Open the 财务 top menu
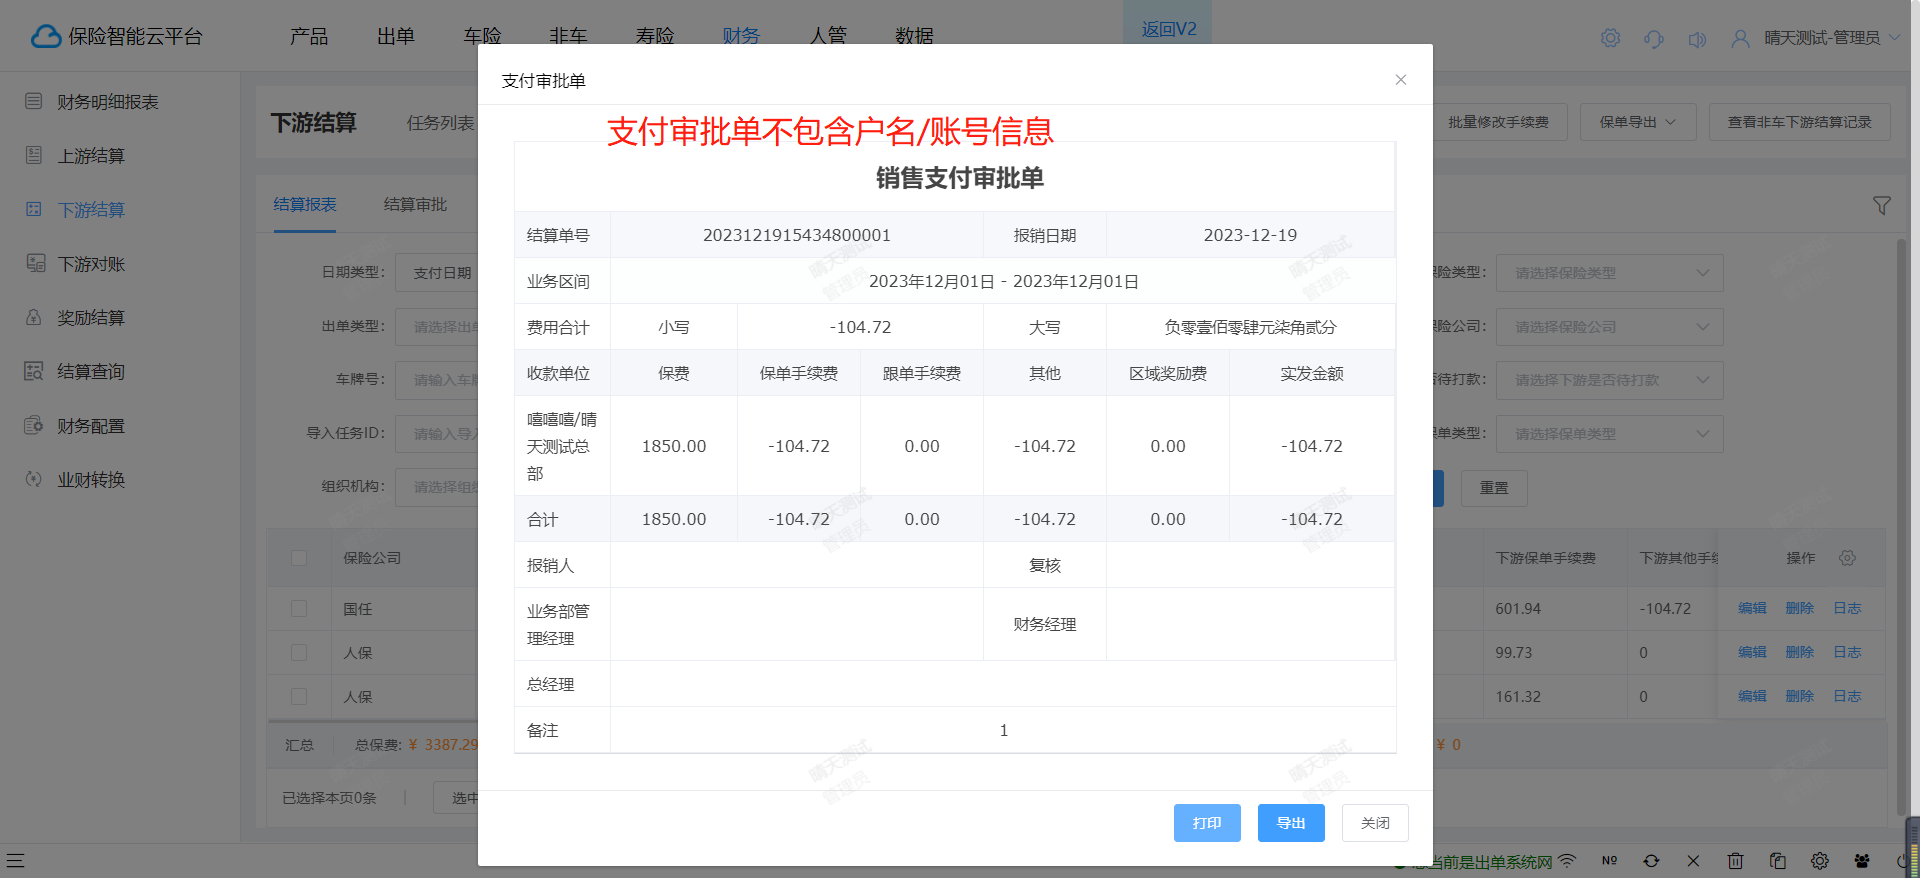The width and height of the screenshot is (1920, 878). tap(741, 36)
